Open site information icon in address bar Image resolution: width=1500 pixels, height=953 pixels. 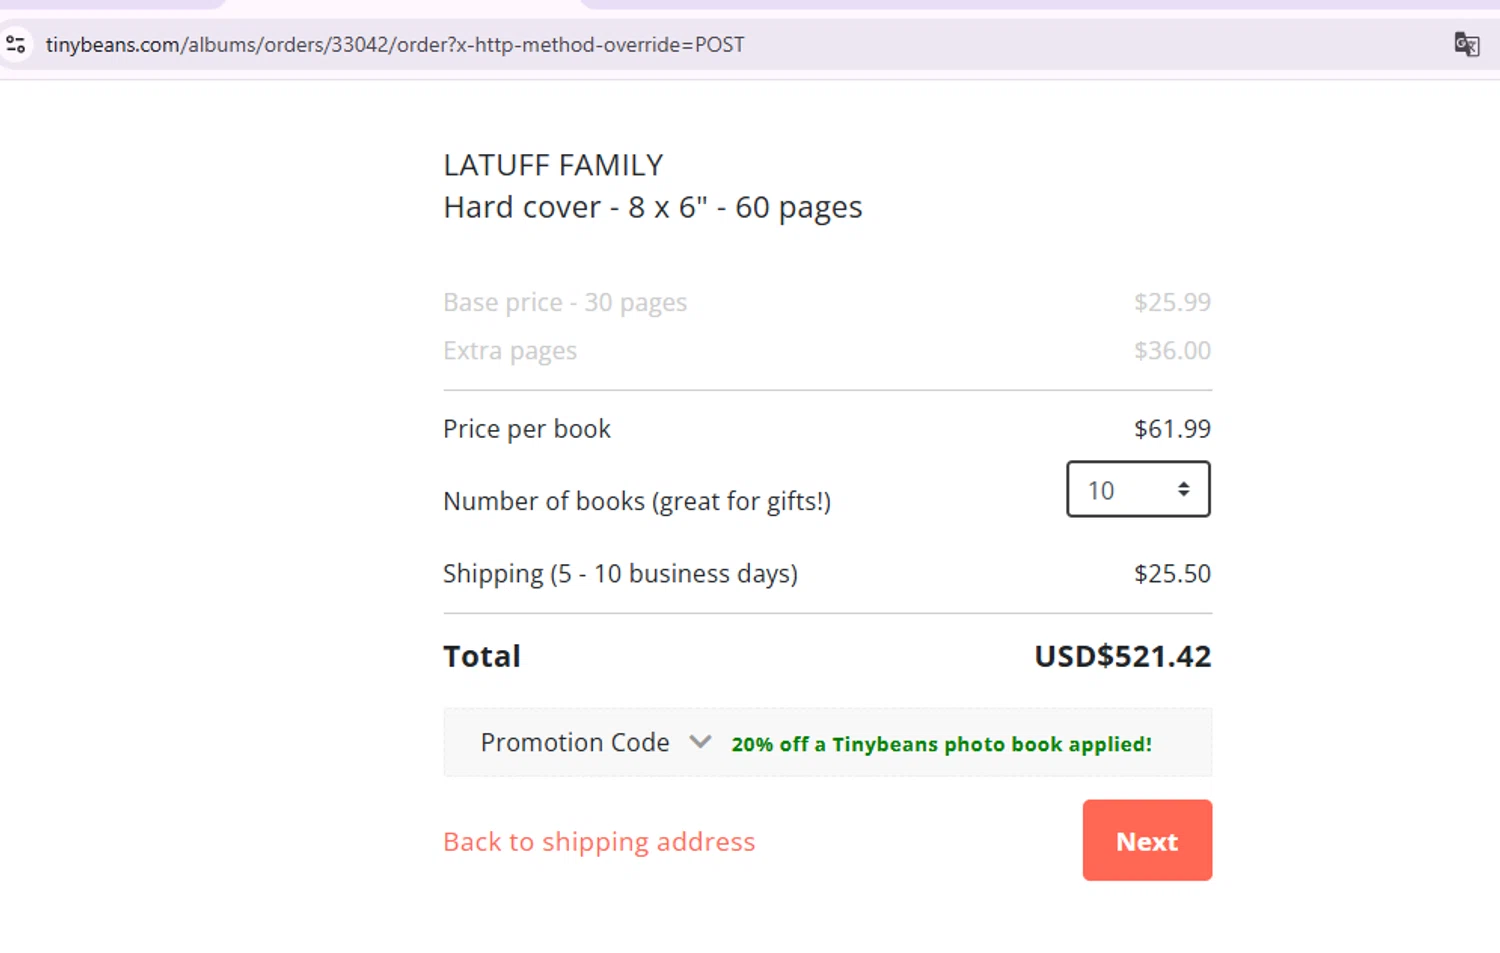[16, 45]
